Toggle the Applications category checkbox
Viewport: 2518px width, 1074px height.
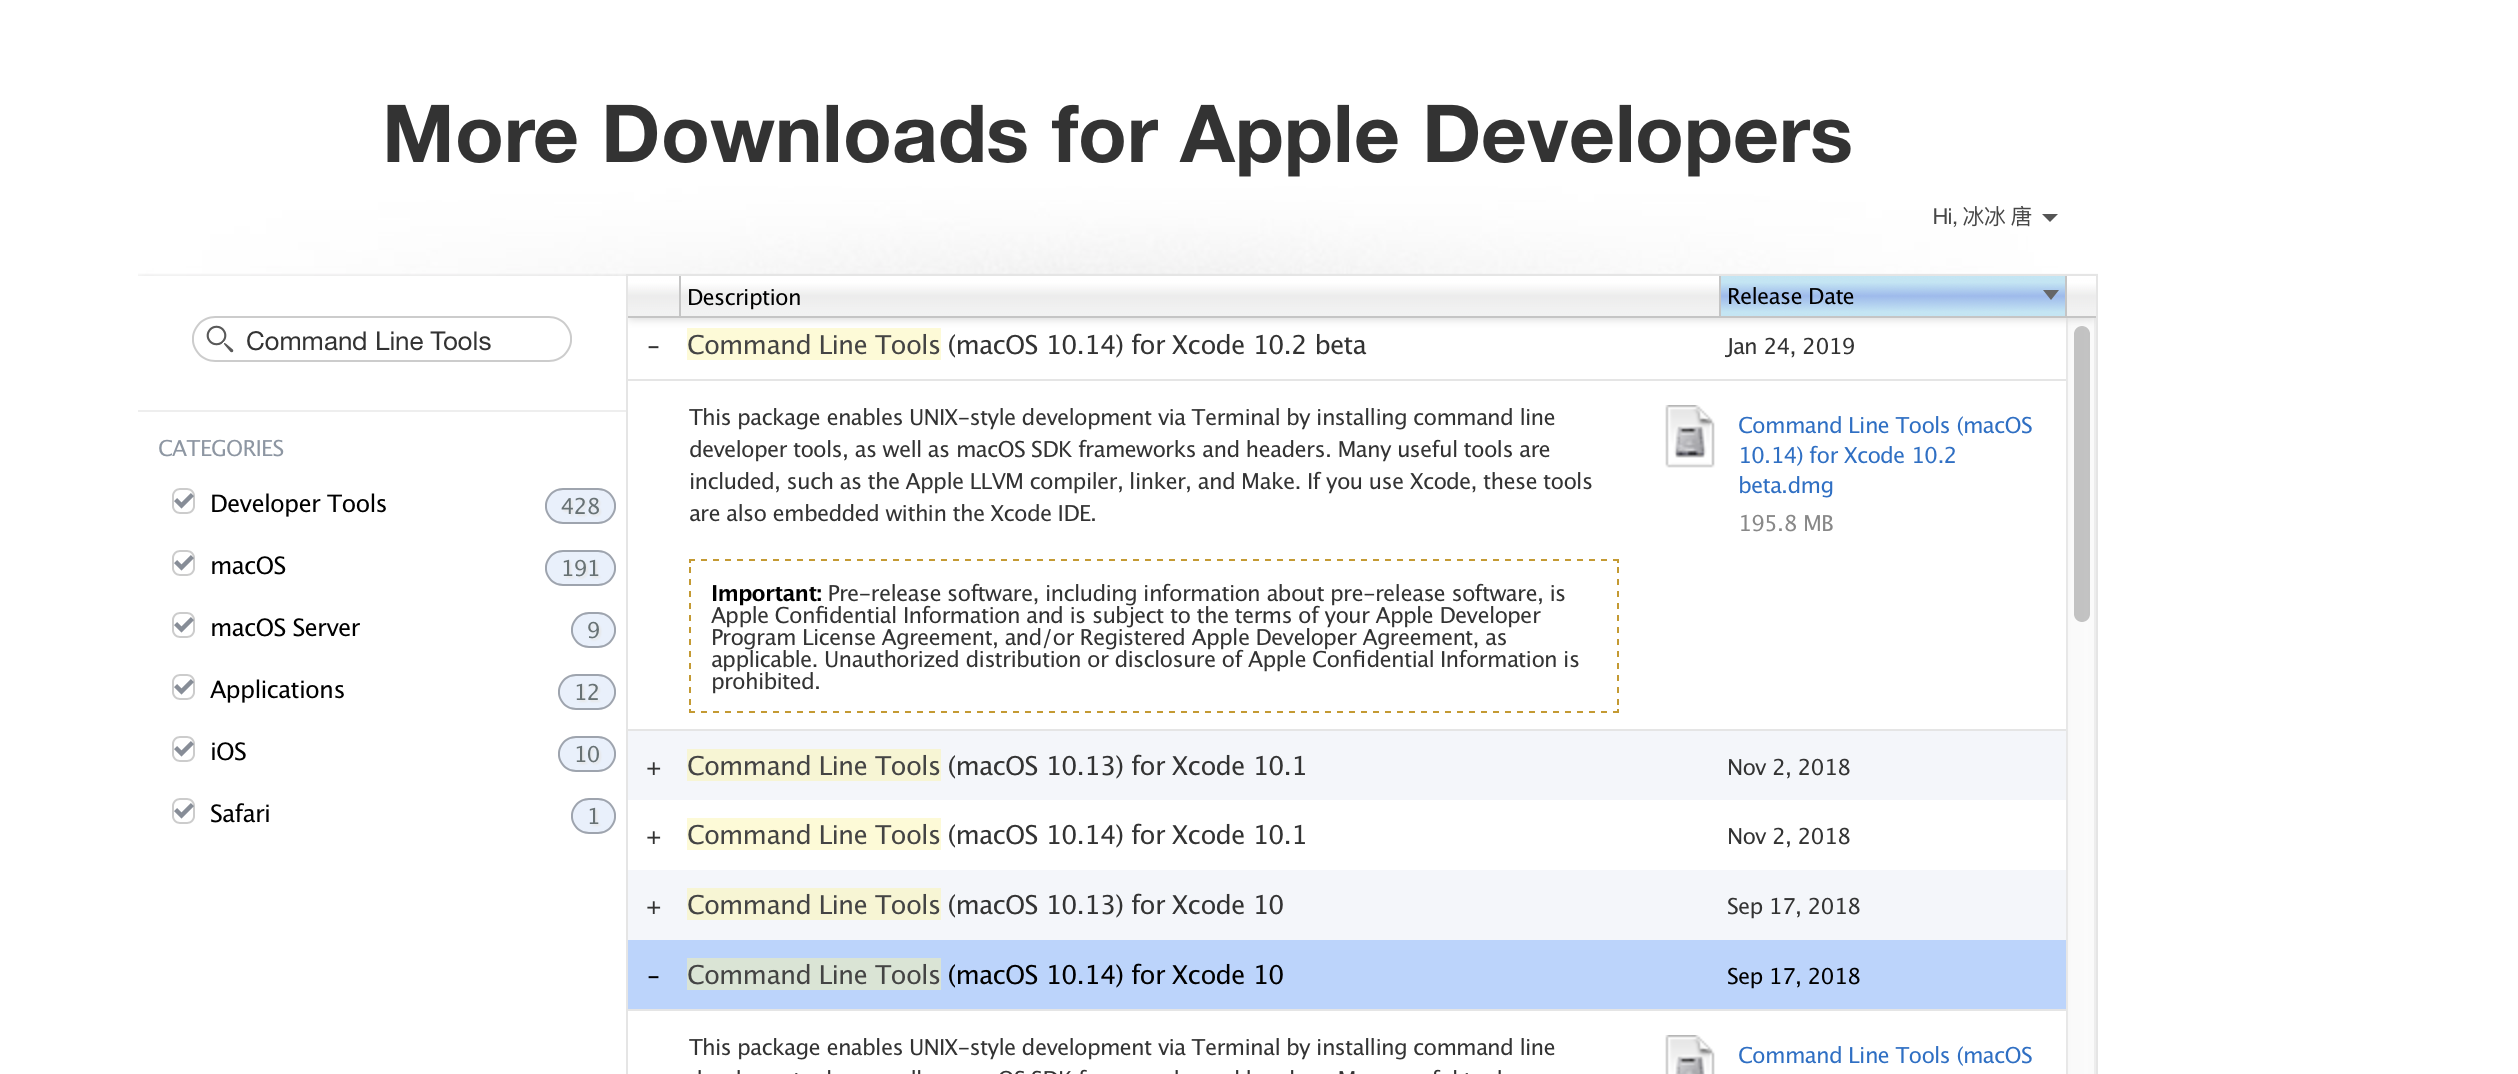pos(183,688)
